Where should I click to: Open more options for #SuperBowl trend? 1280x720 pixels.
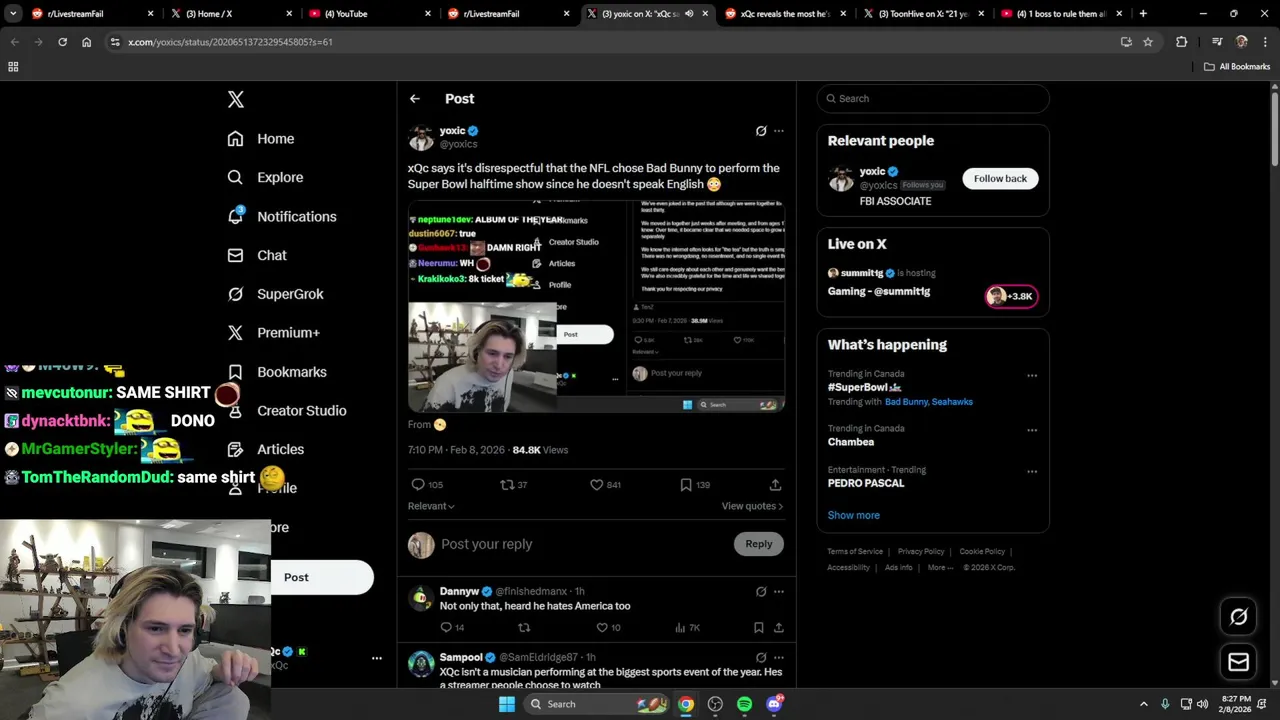1032,376
